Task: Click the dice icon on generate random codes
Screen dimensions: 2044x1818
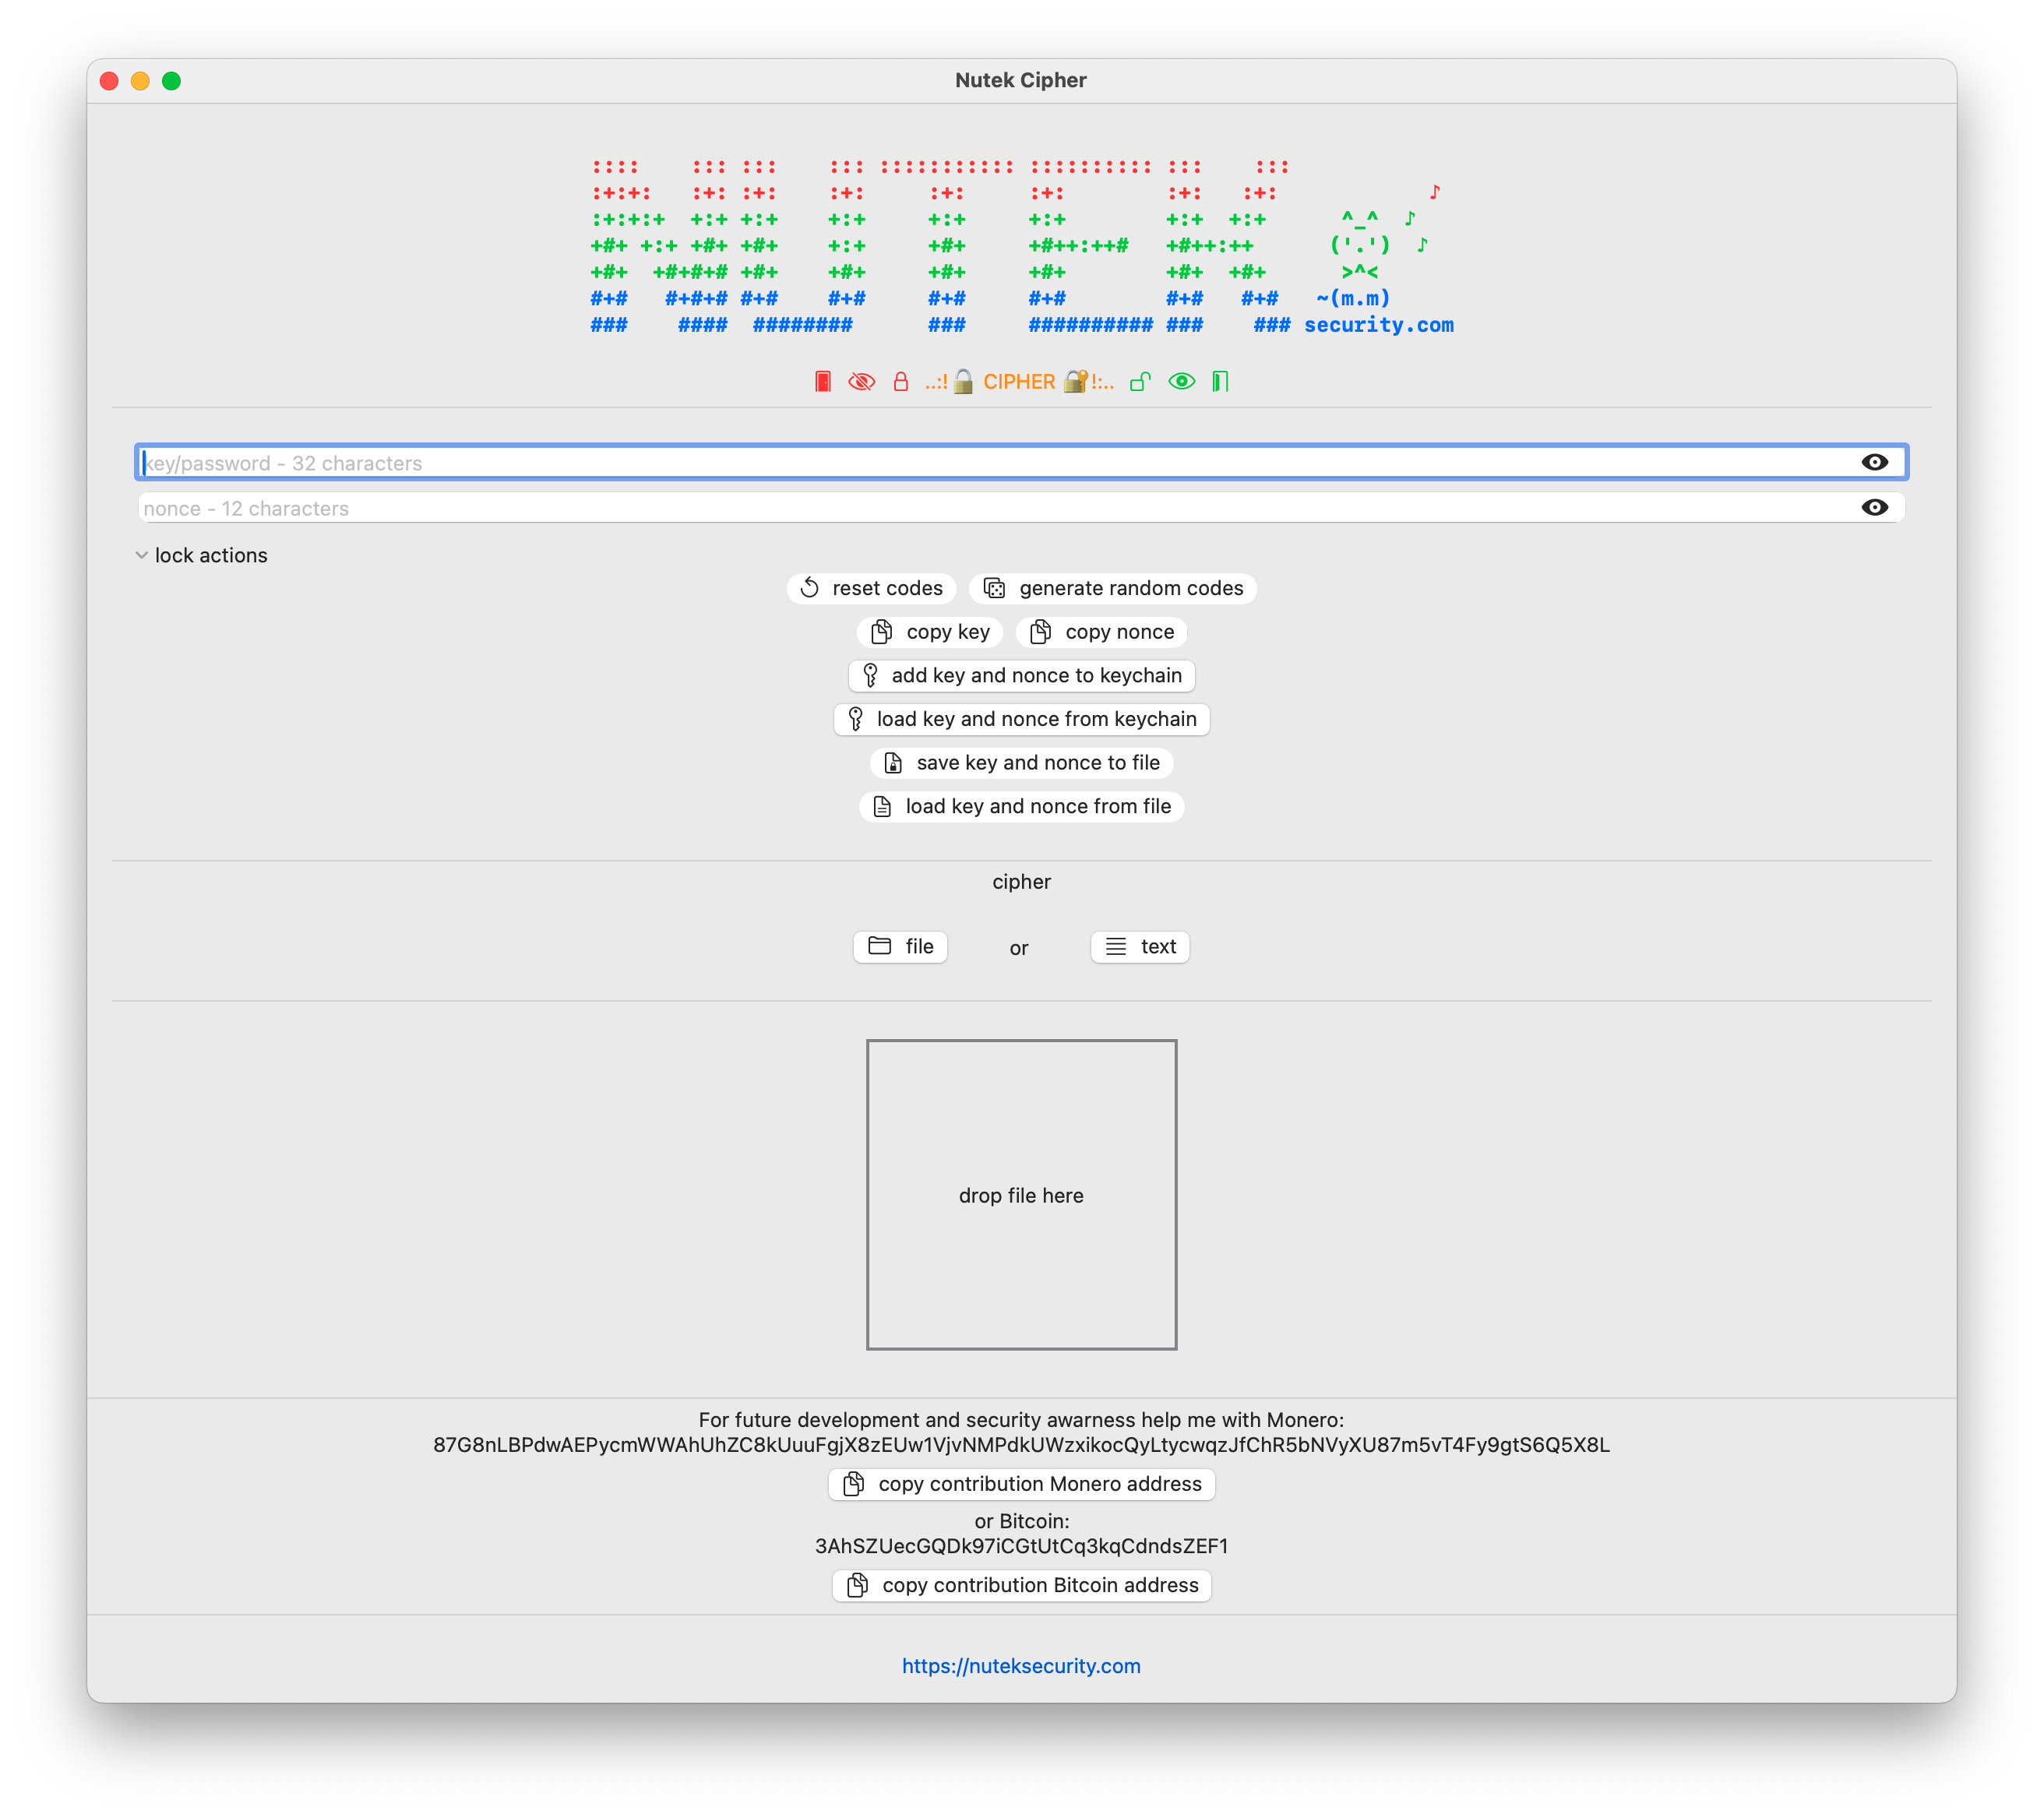Action: (995, 589)
